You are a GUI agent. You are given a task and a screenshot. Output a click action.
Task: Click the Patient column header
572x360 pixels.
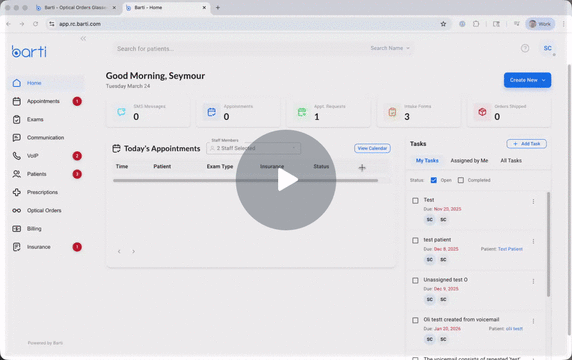162,166
